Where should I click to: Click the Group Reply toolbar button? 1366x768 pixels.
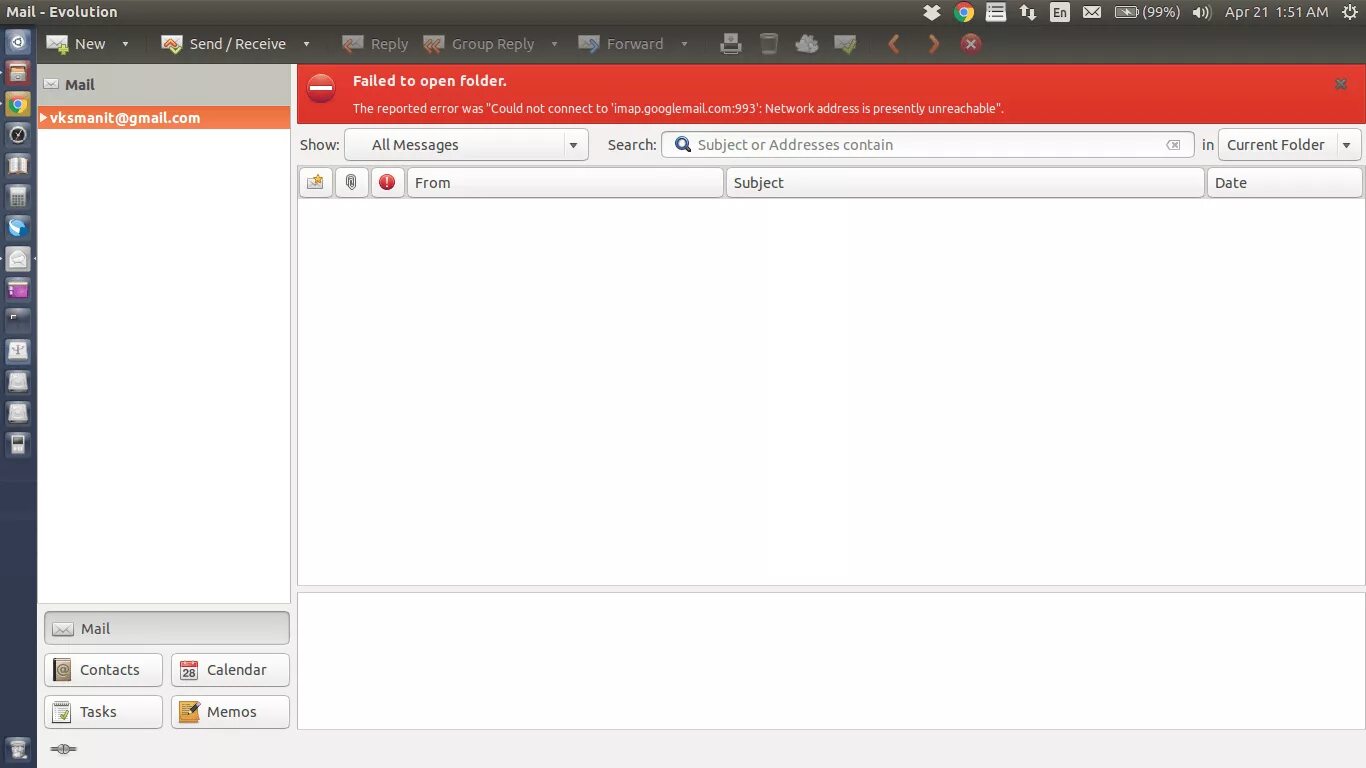pyautogui.click(x=479, y=44)
